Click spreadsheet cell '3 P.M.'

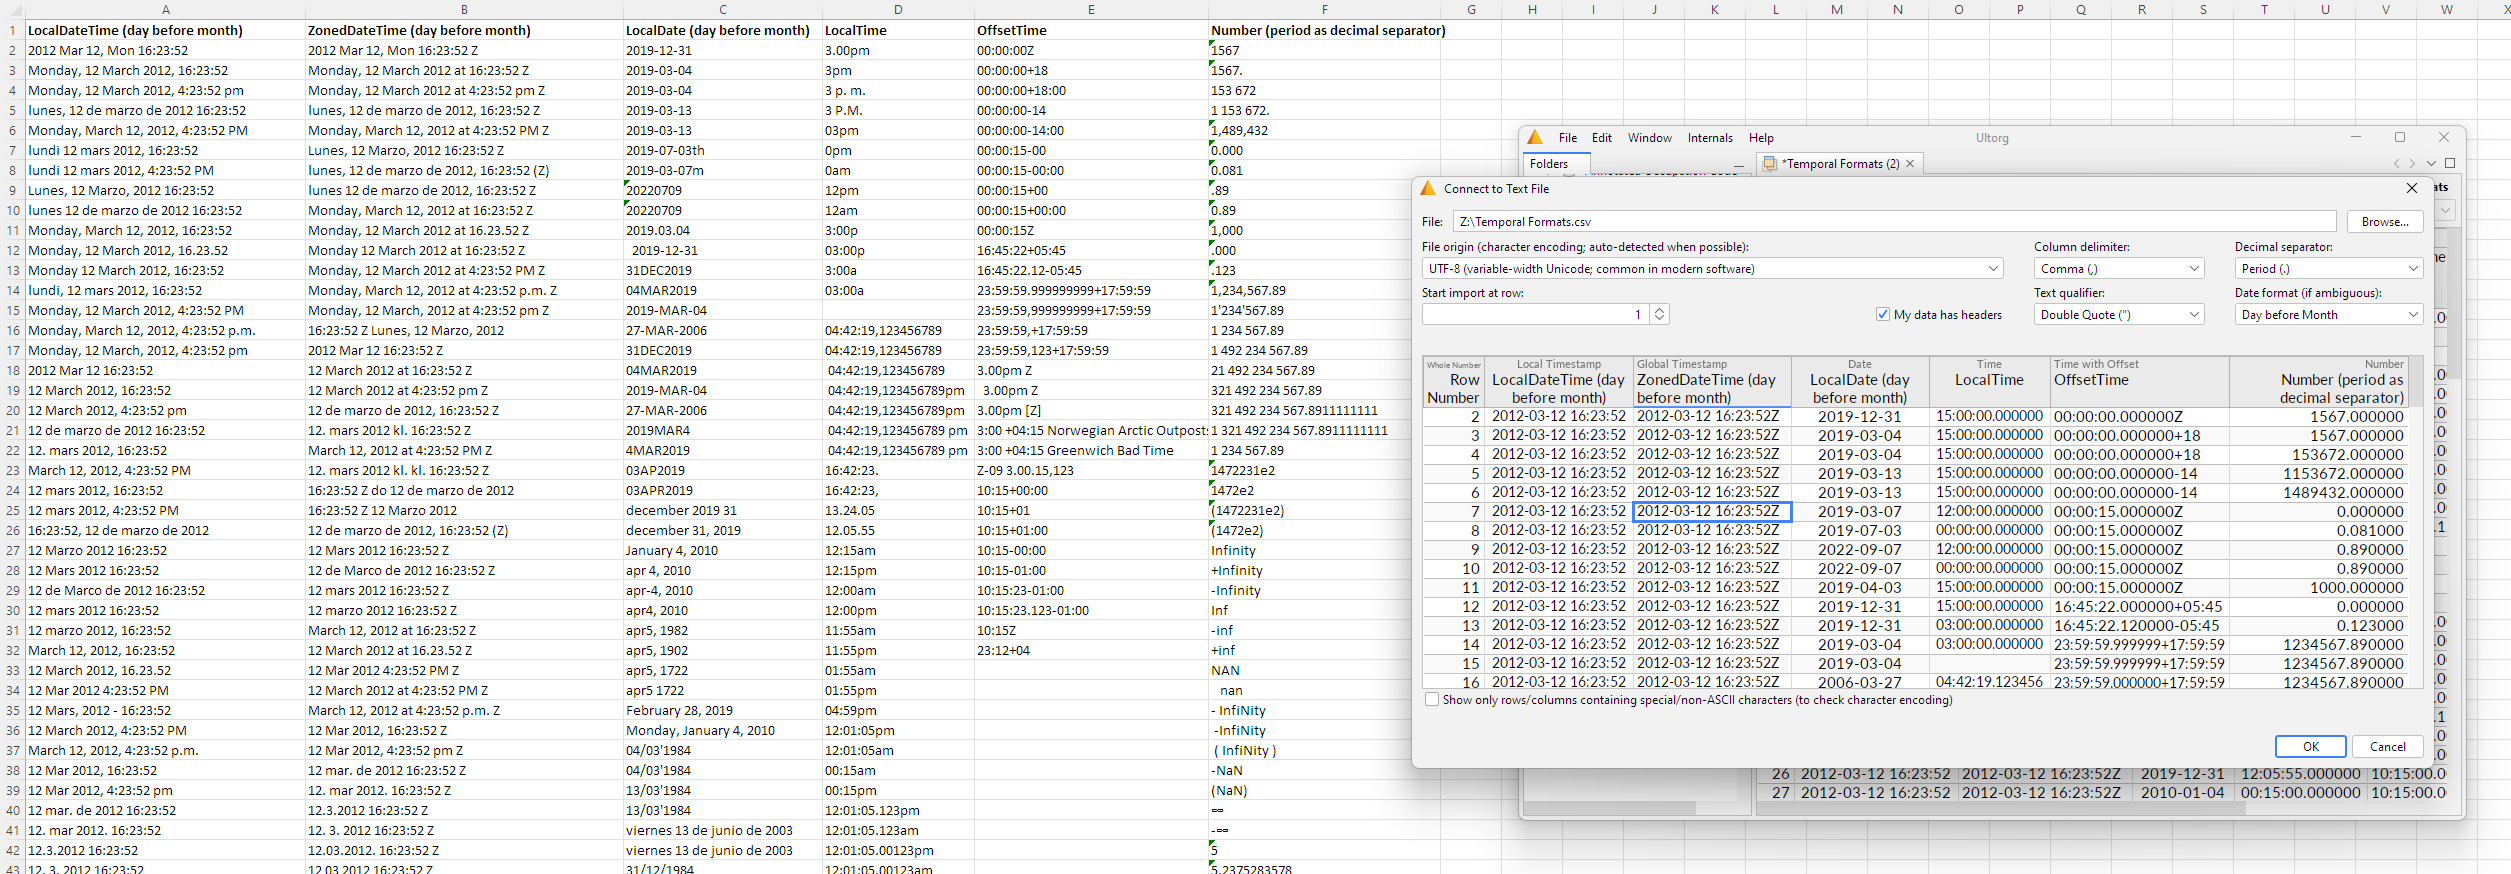pos(898,111)
